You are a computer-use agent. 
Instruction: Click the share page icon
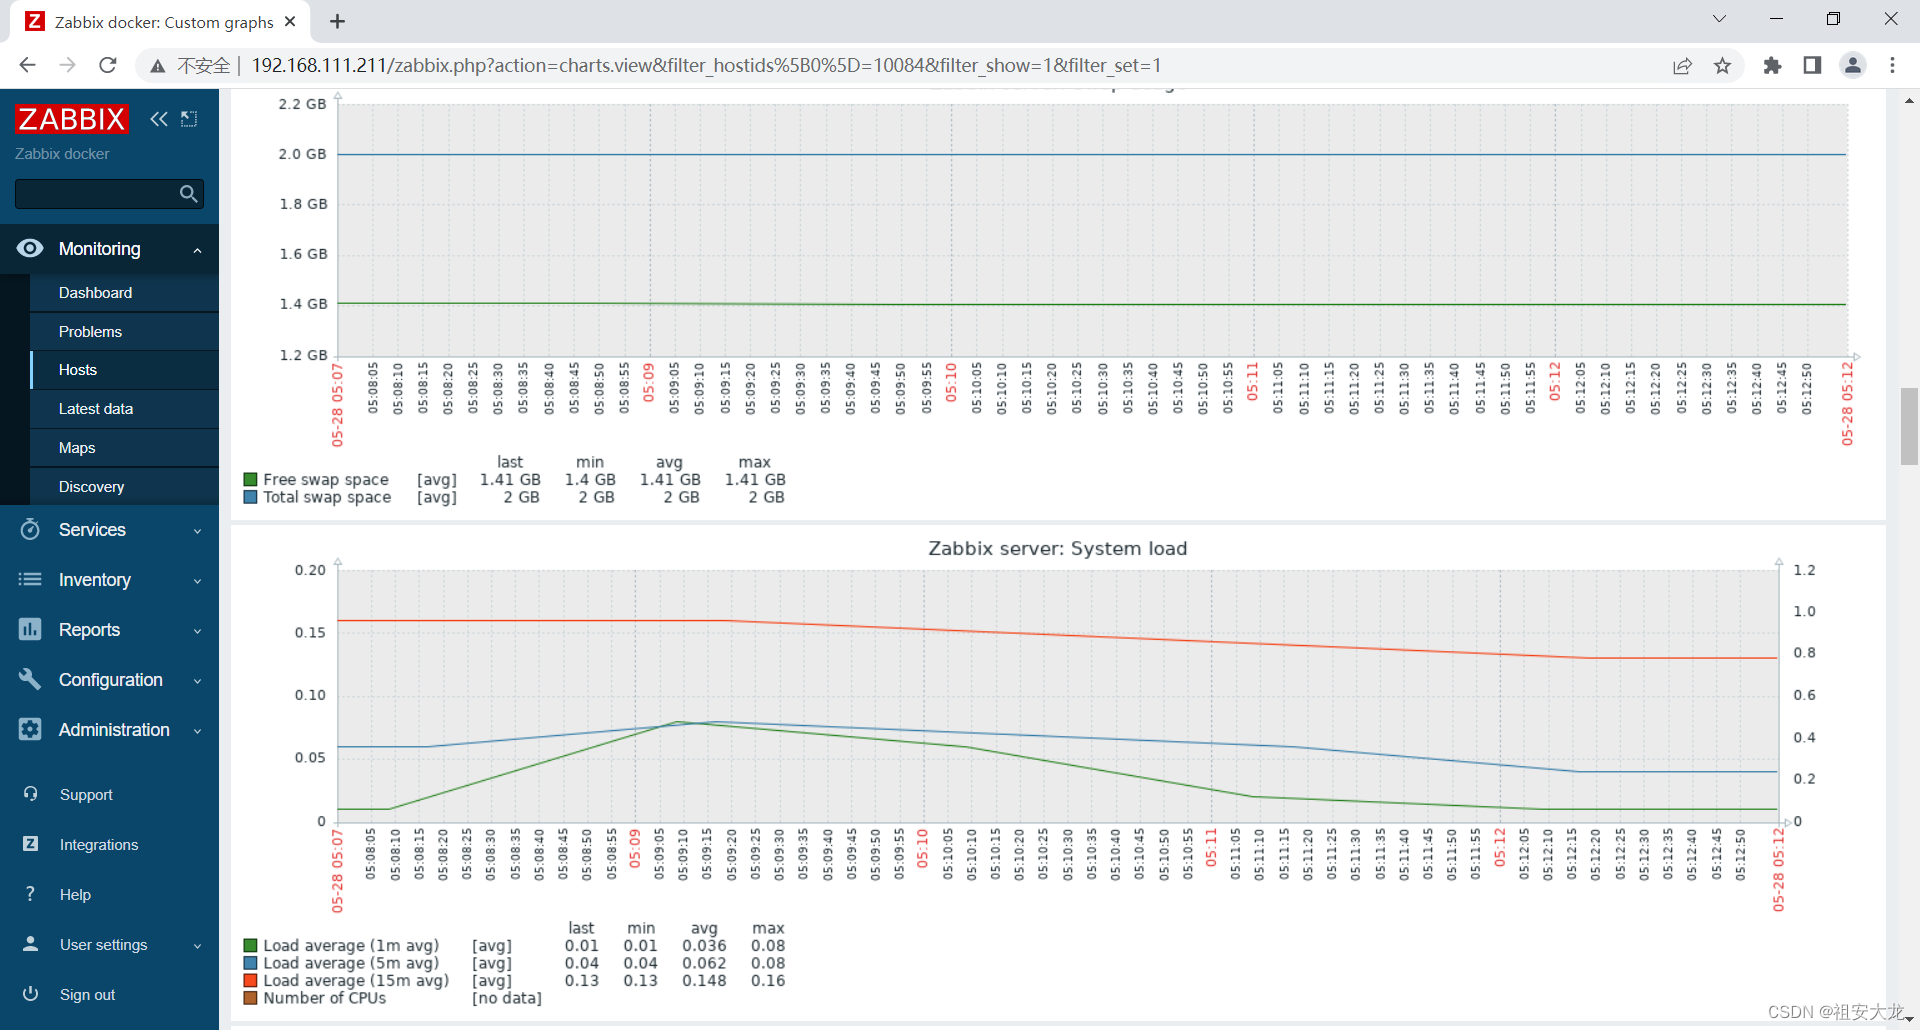[x=1682, y=66]
